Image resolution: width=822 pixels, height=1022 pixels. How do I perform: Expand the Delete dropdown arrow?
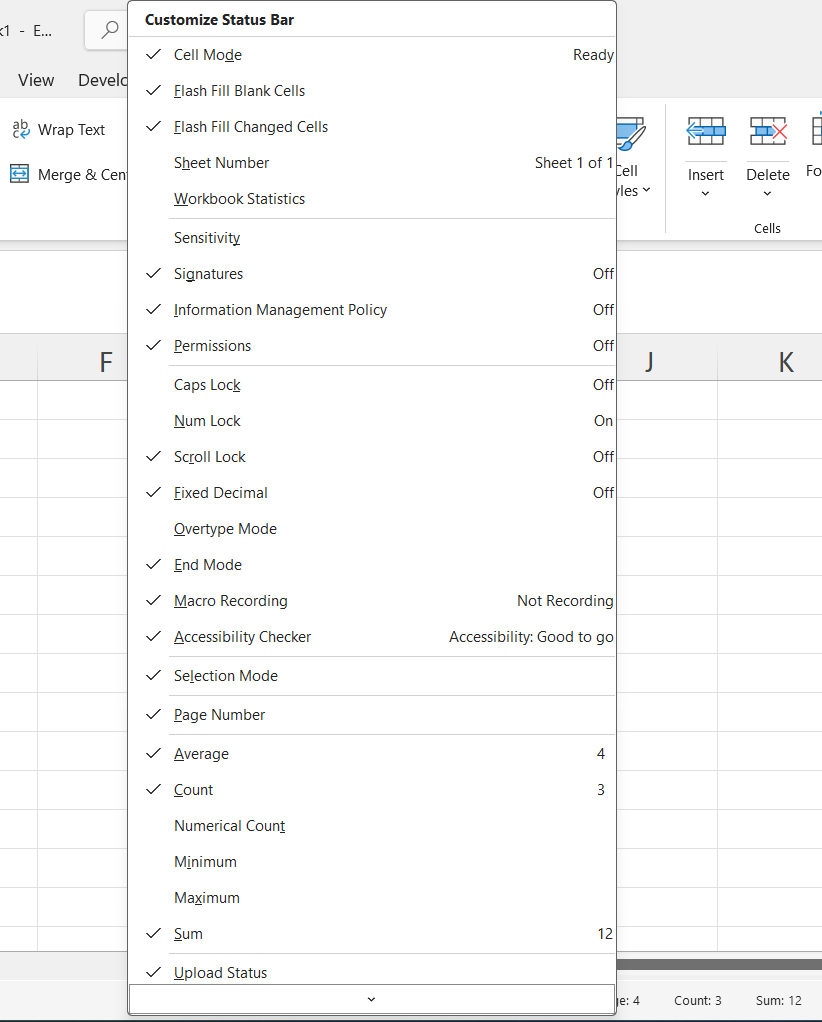(x=767, y=194)
